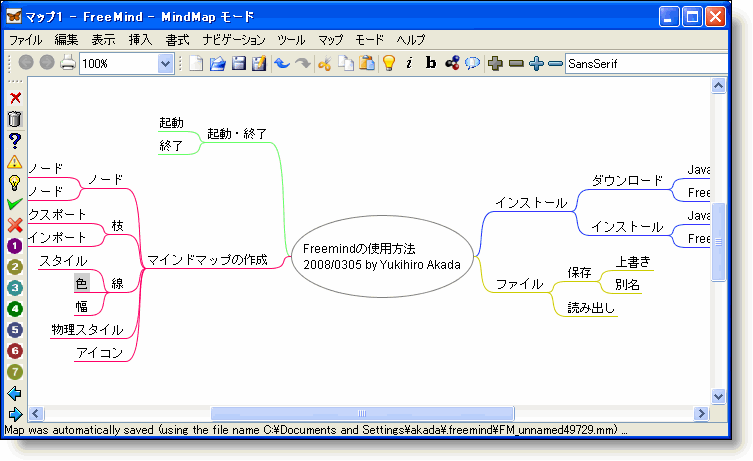
Task: Add the green check mark icon
Action: 15,204
